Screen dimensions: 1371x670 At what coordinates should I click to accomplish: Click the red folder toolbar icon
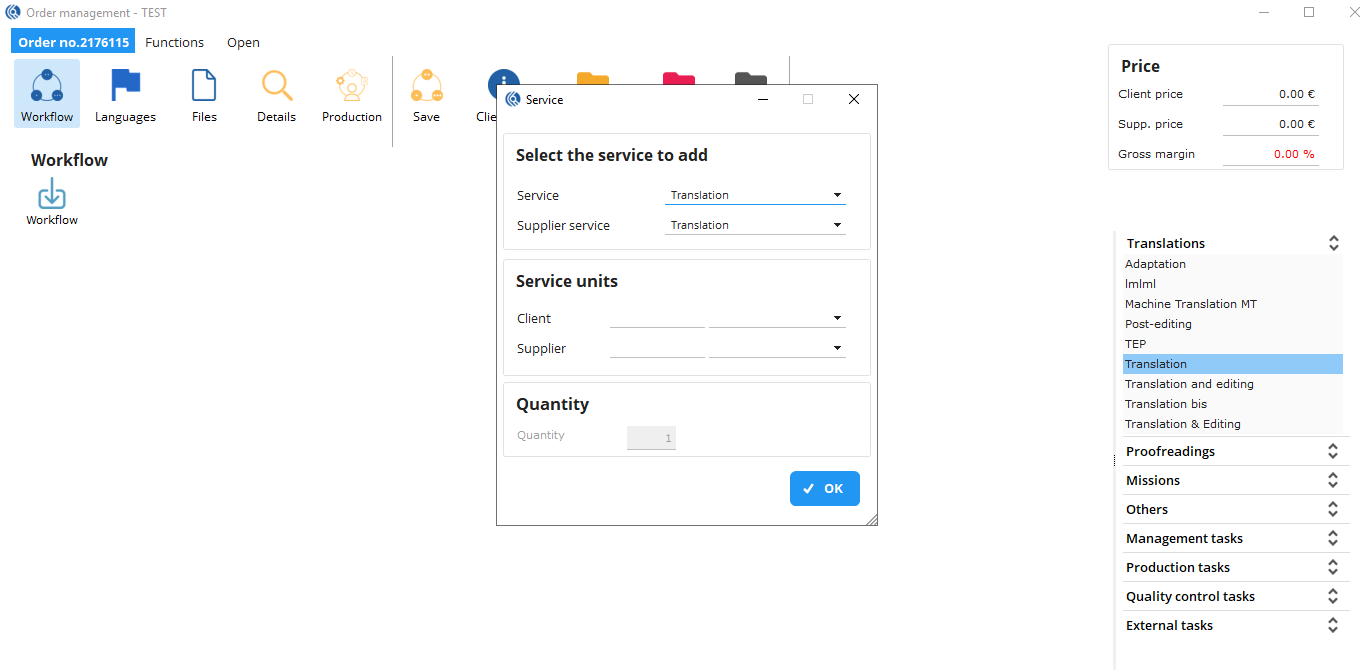point(678,79)
